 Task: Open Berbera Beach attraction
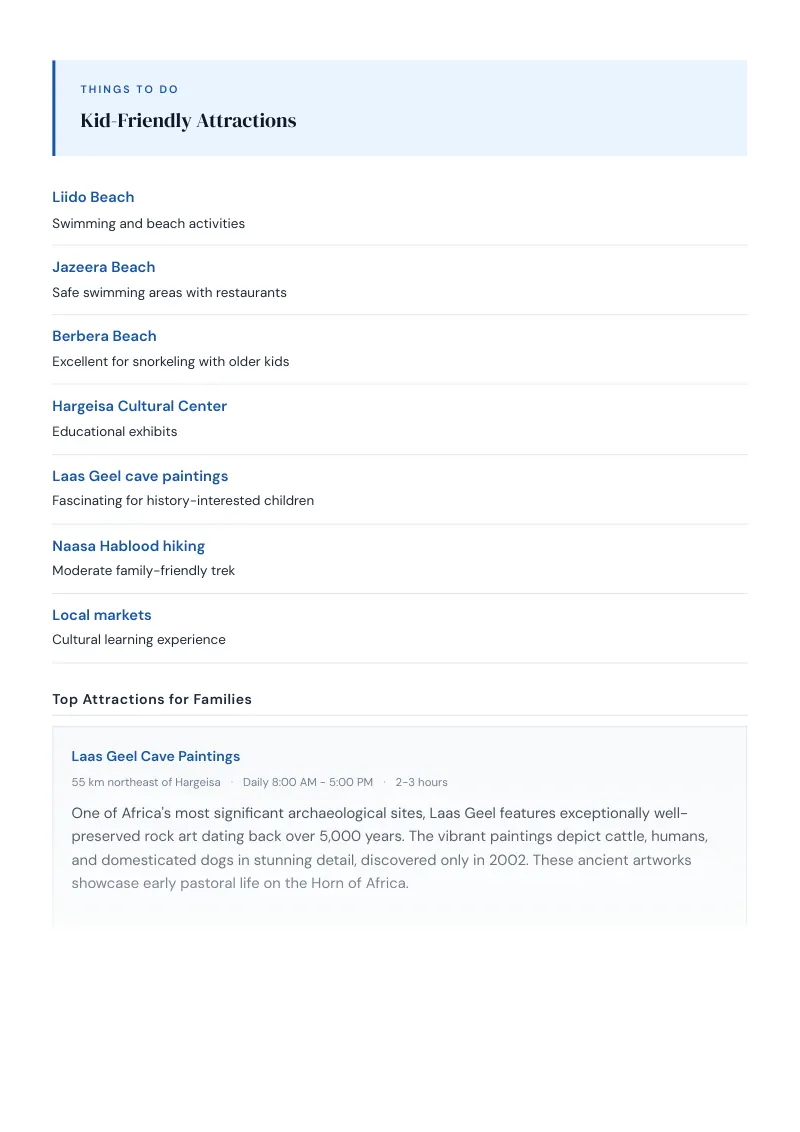pos(104,336)
